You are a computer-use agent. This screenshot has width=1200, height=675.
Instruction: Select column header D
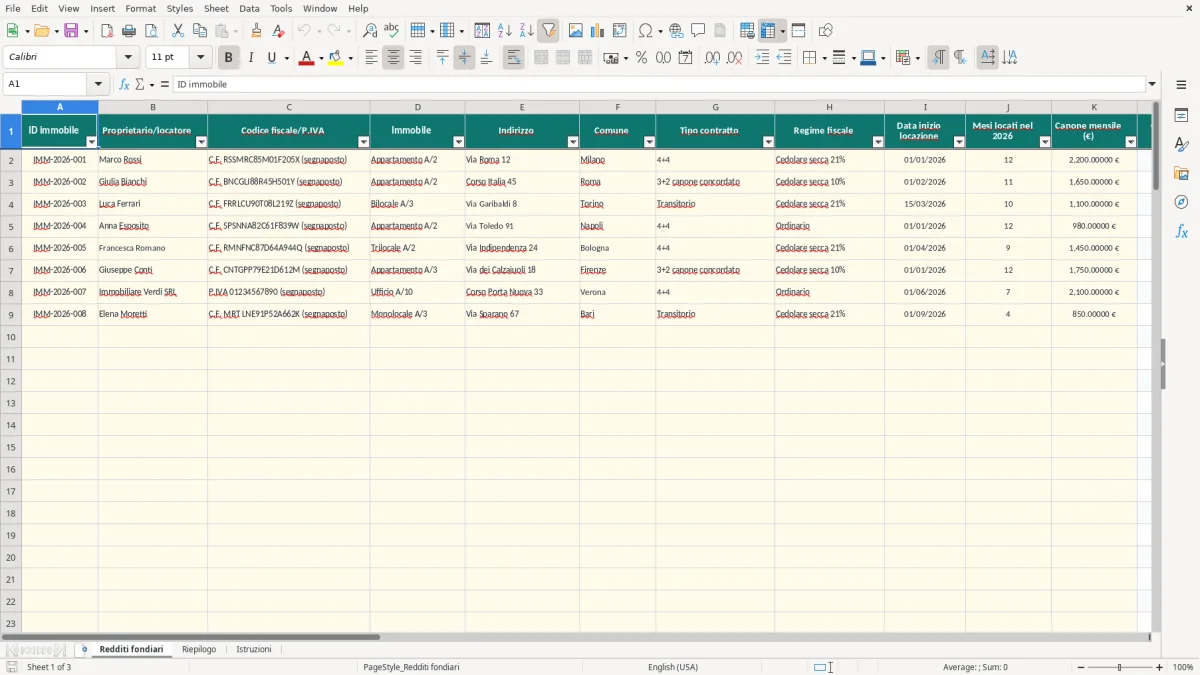[x=417, y=107]
